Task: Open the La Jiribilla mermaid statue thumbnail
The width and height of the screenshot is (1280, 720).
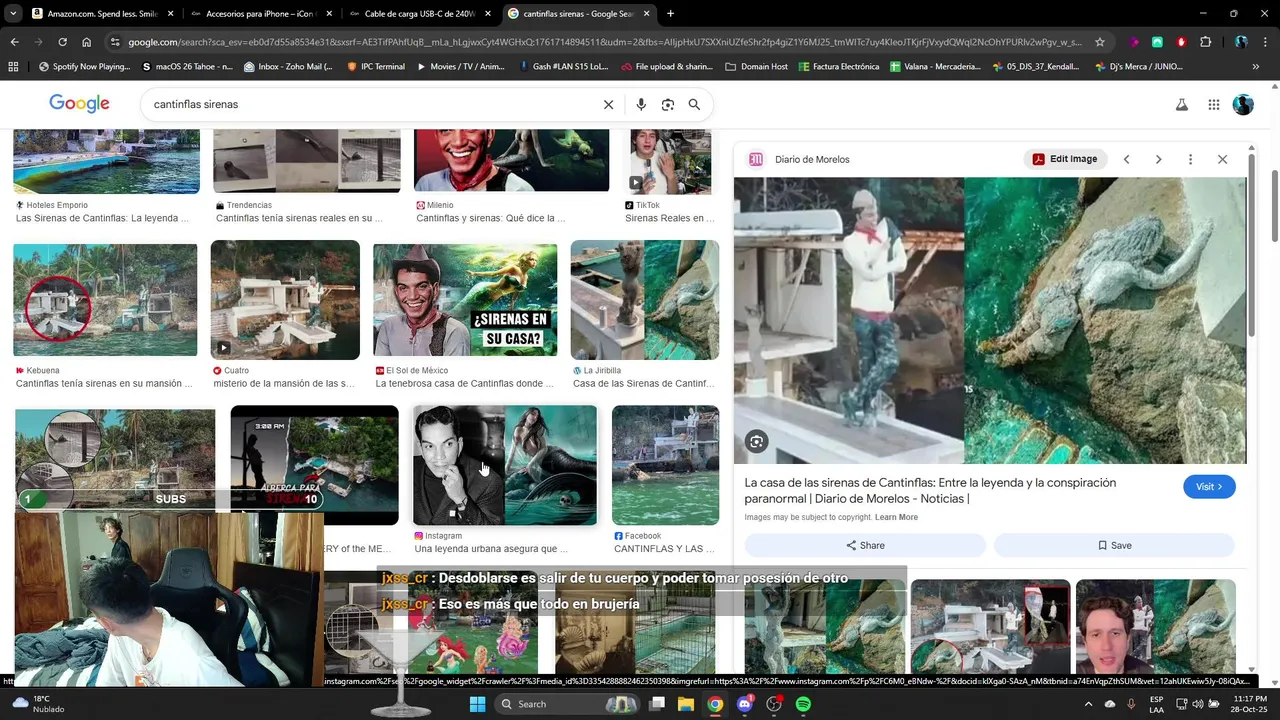Action: [644, 300]
